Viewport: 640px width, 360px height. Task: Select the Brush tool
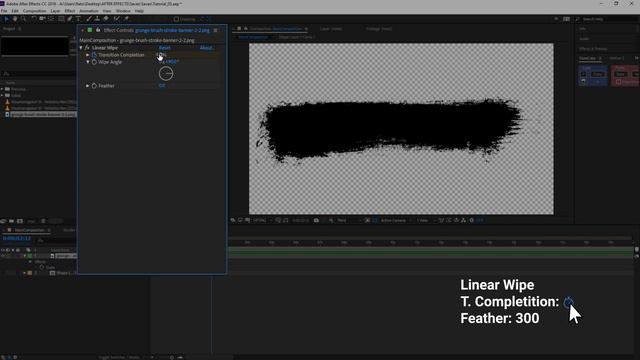point(89,19)
